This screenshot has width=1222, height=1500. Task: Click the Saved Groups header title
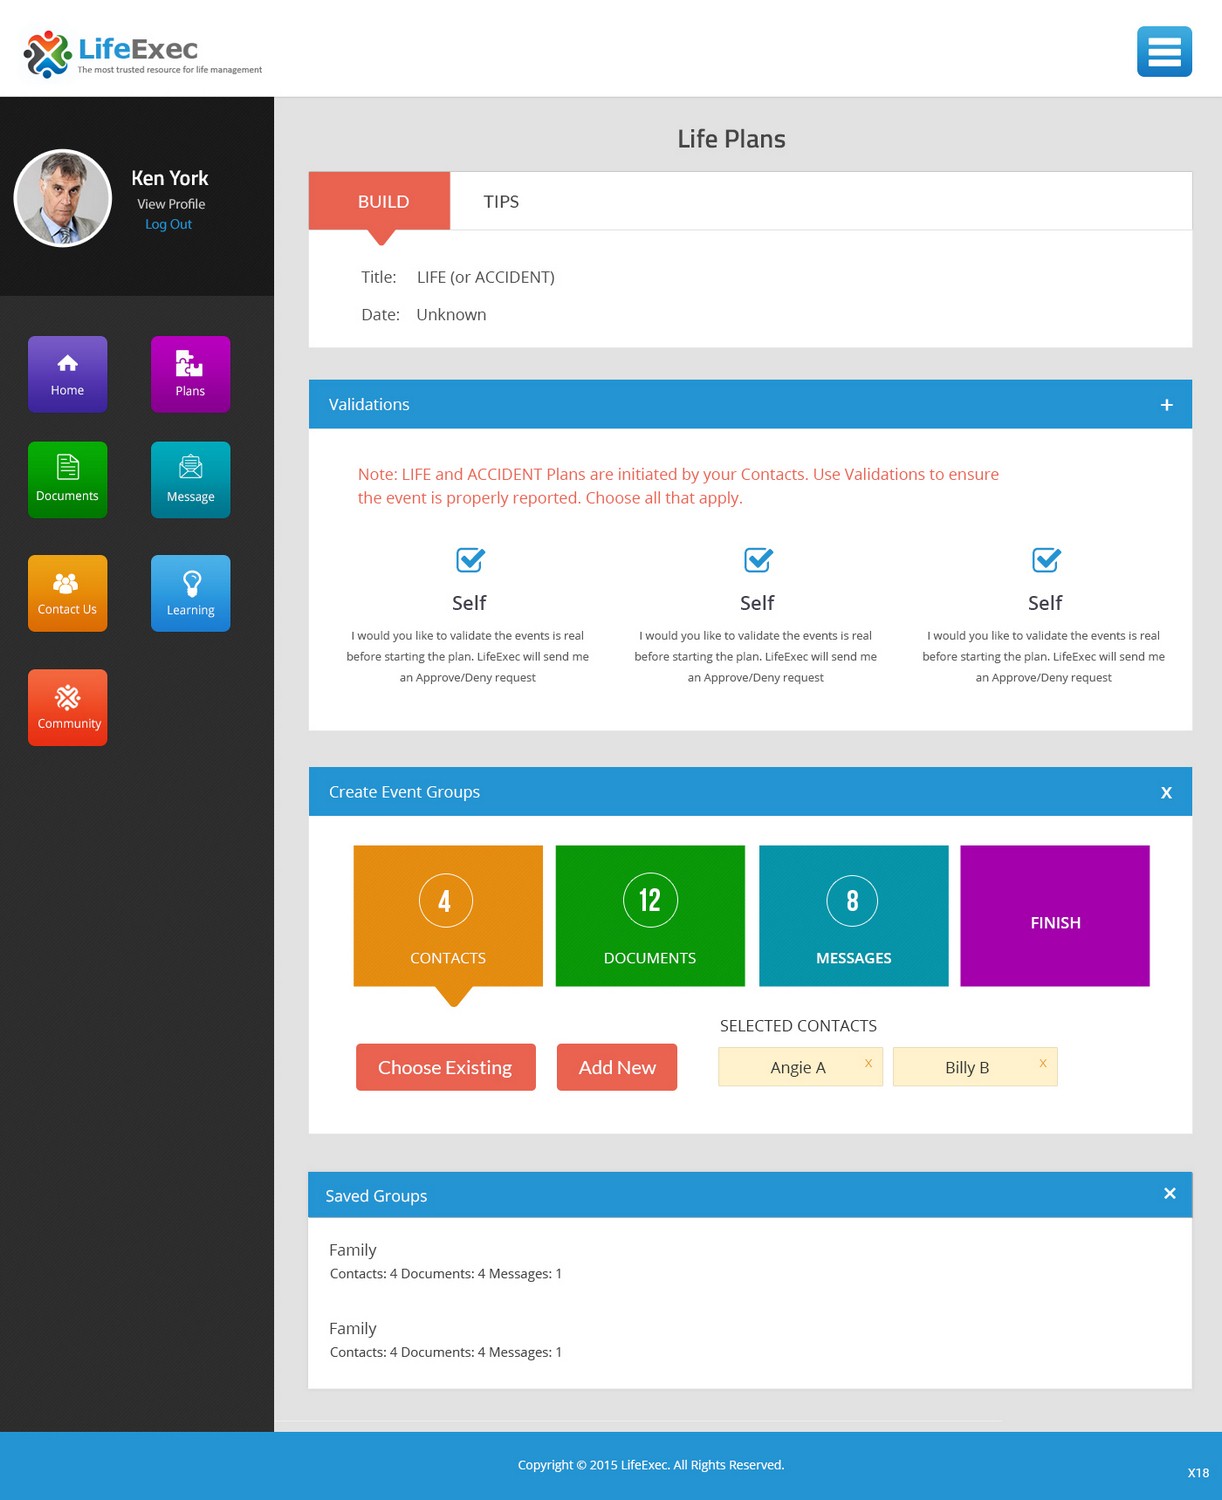376,1196
